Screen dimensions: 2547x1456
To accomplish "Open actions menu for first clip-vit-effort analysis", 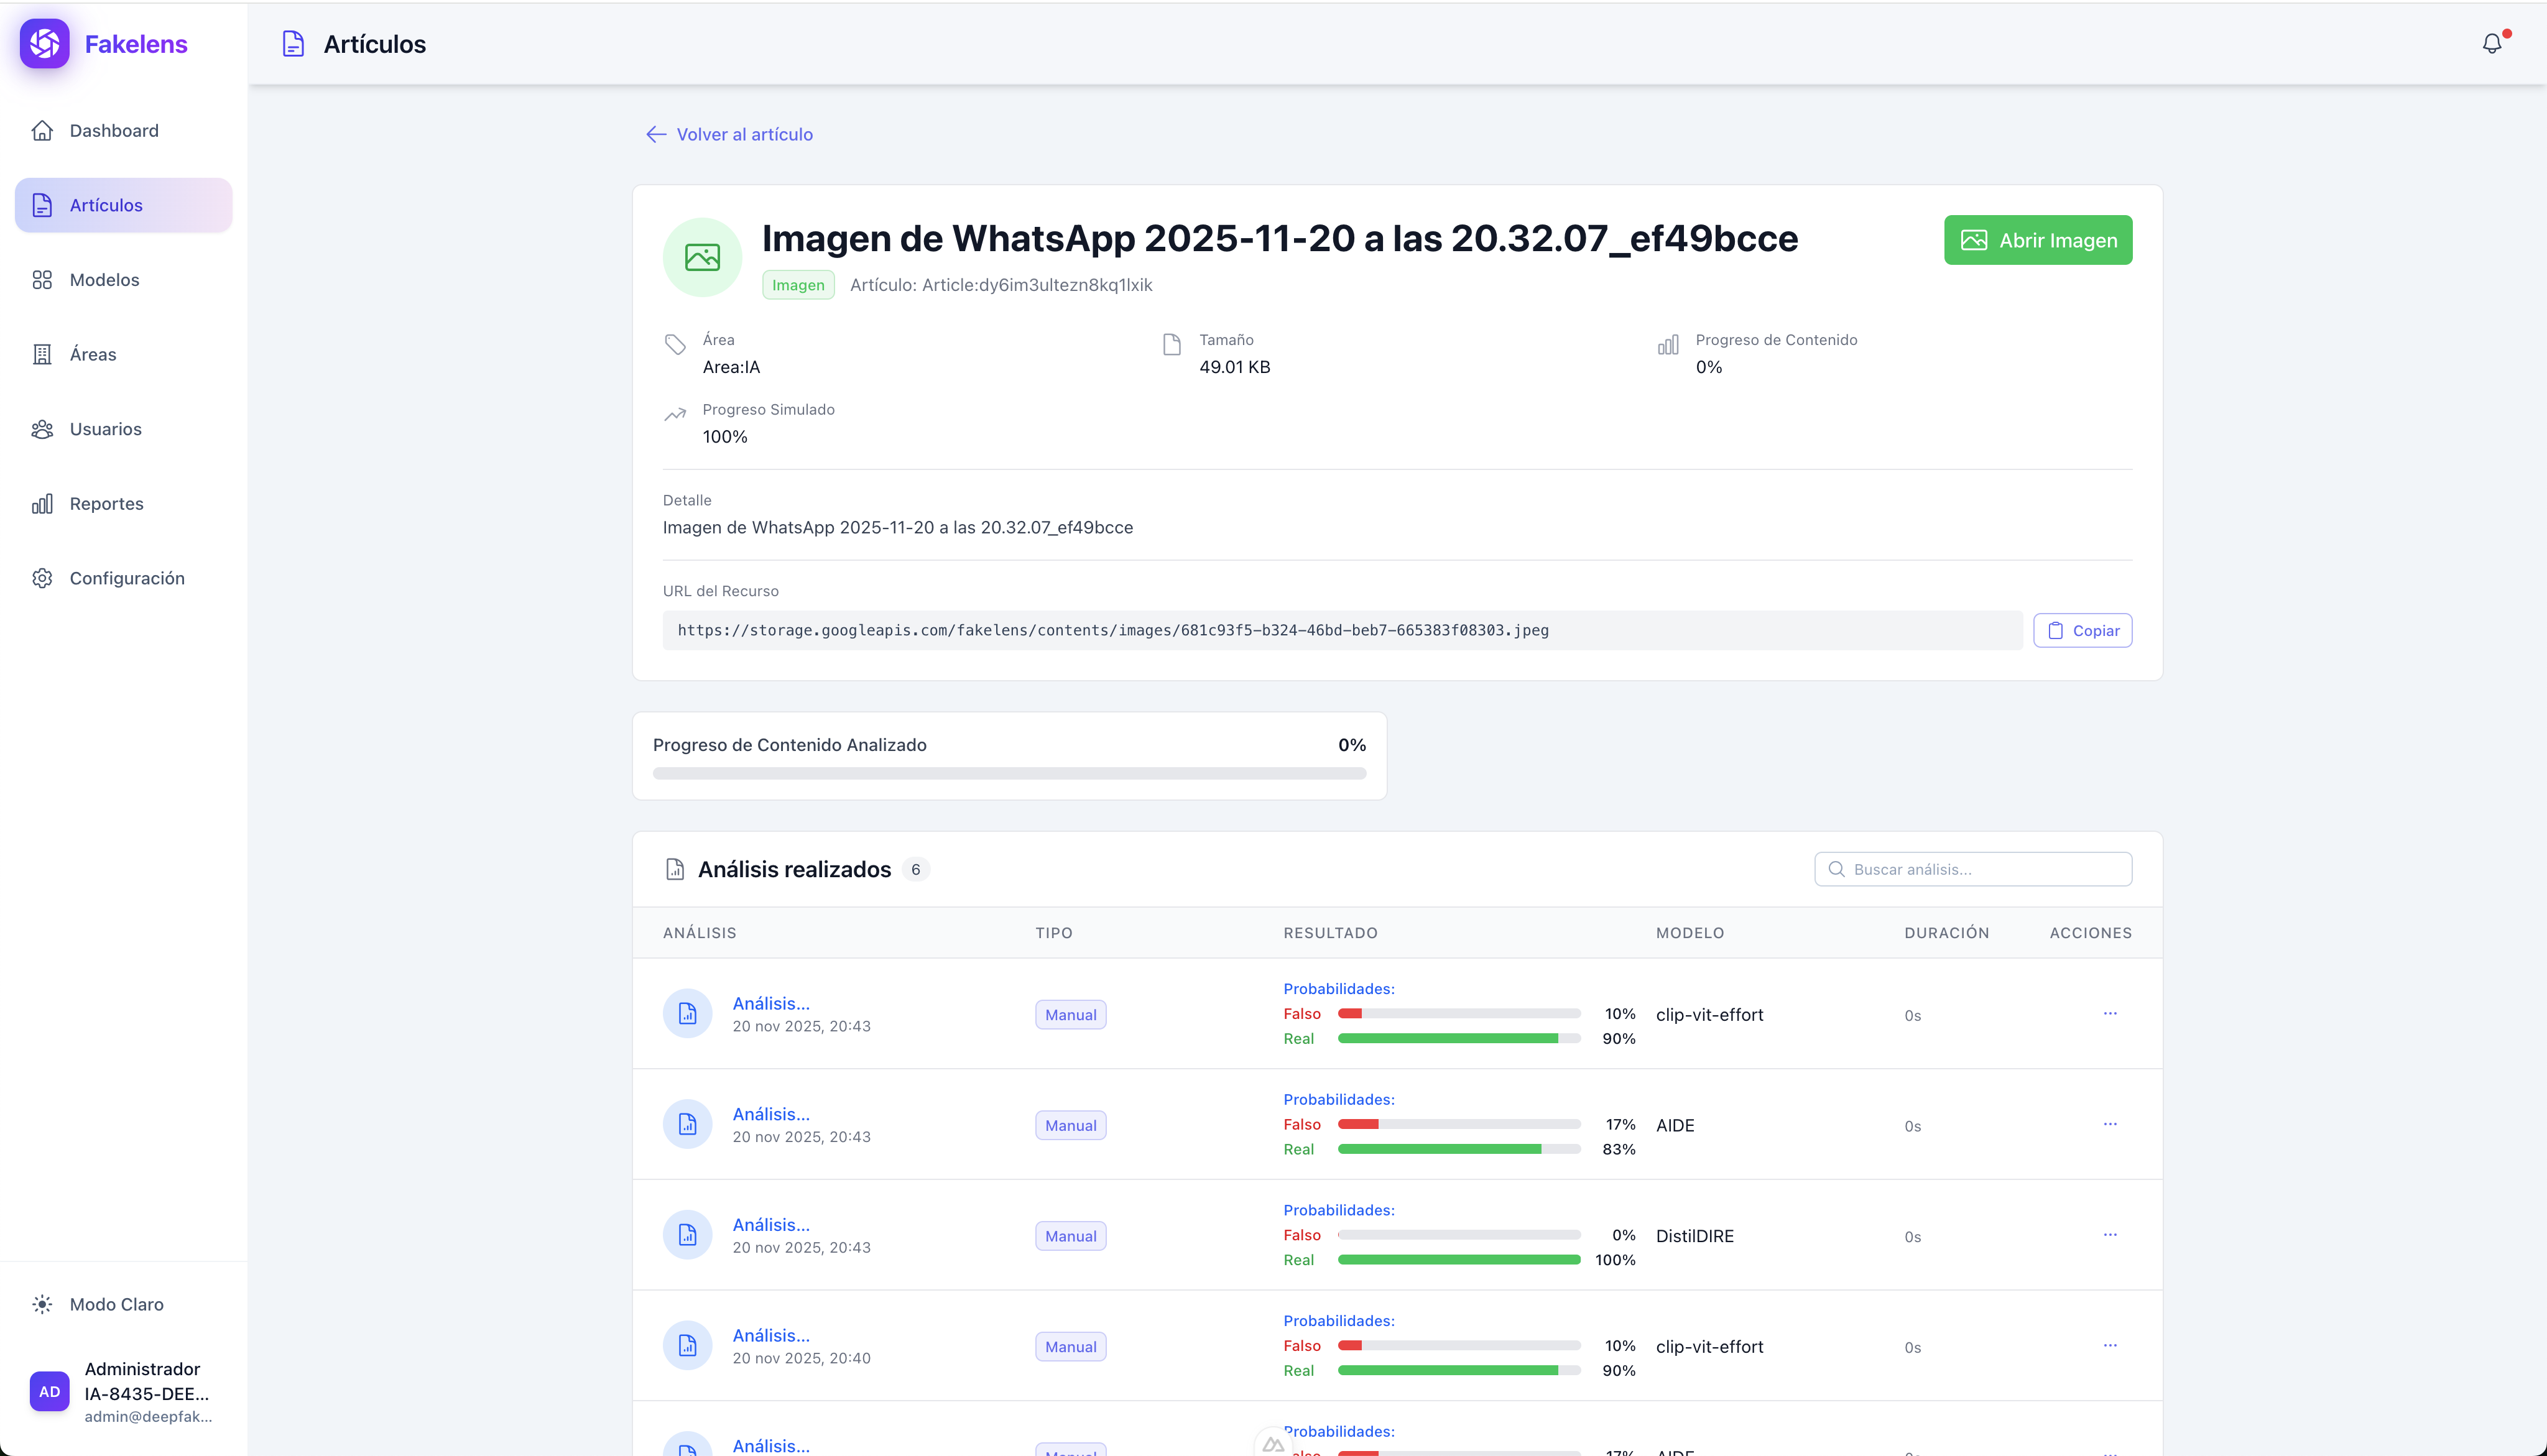I will pyautogui.click(x=2109, y=1013).
